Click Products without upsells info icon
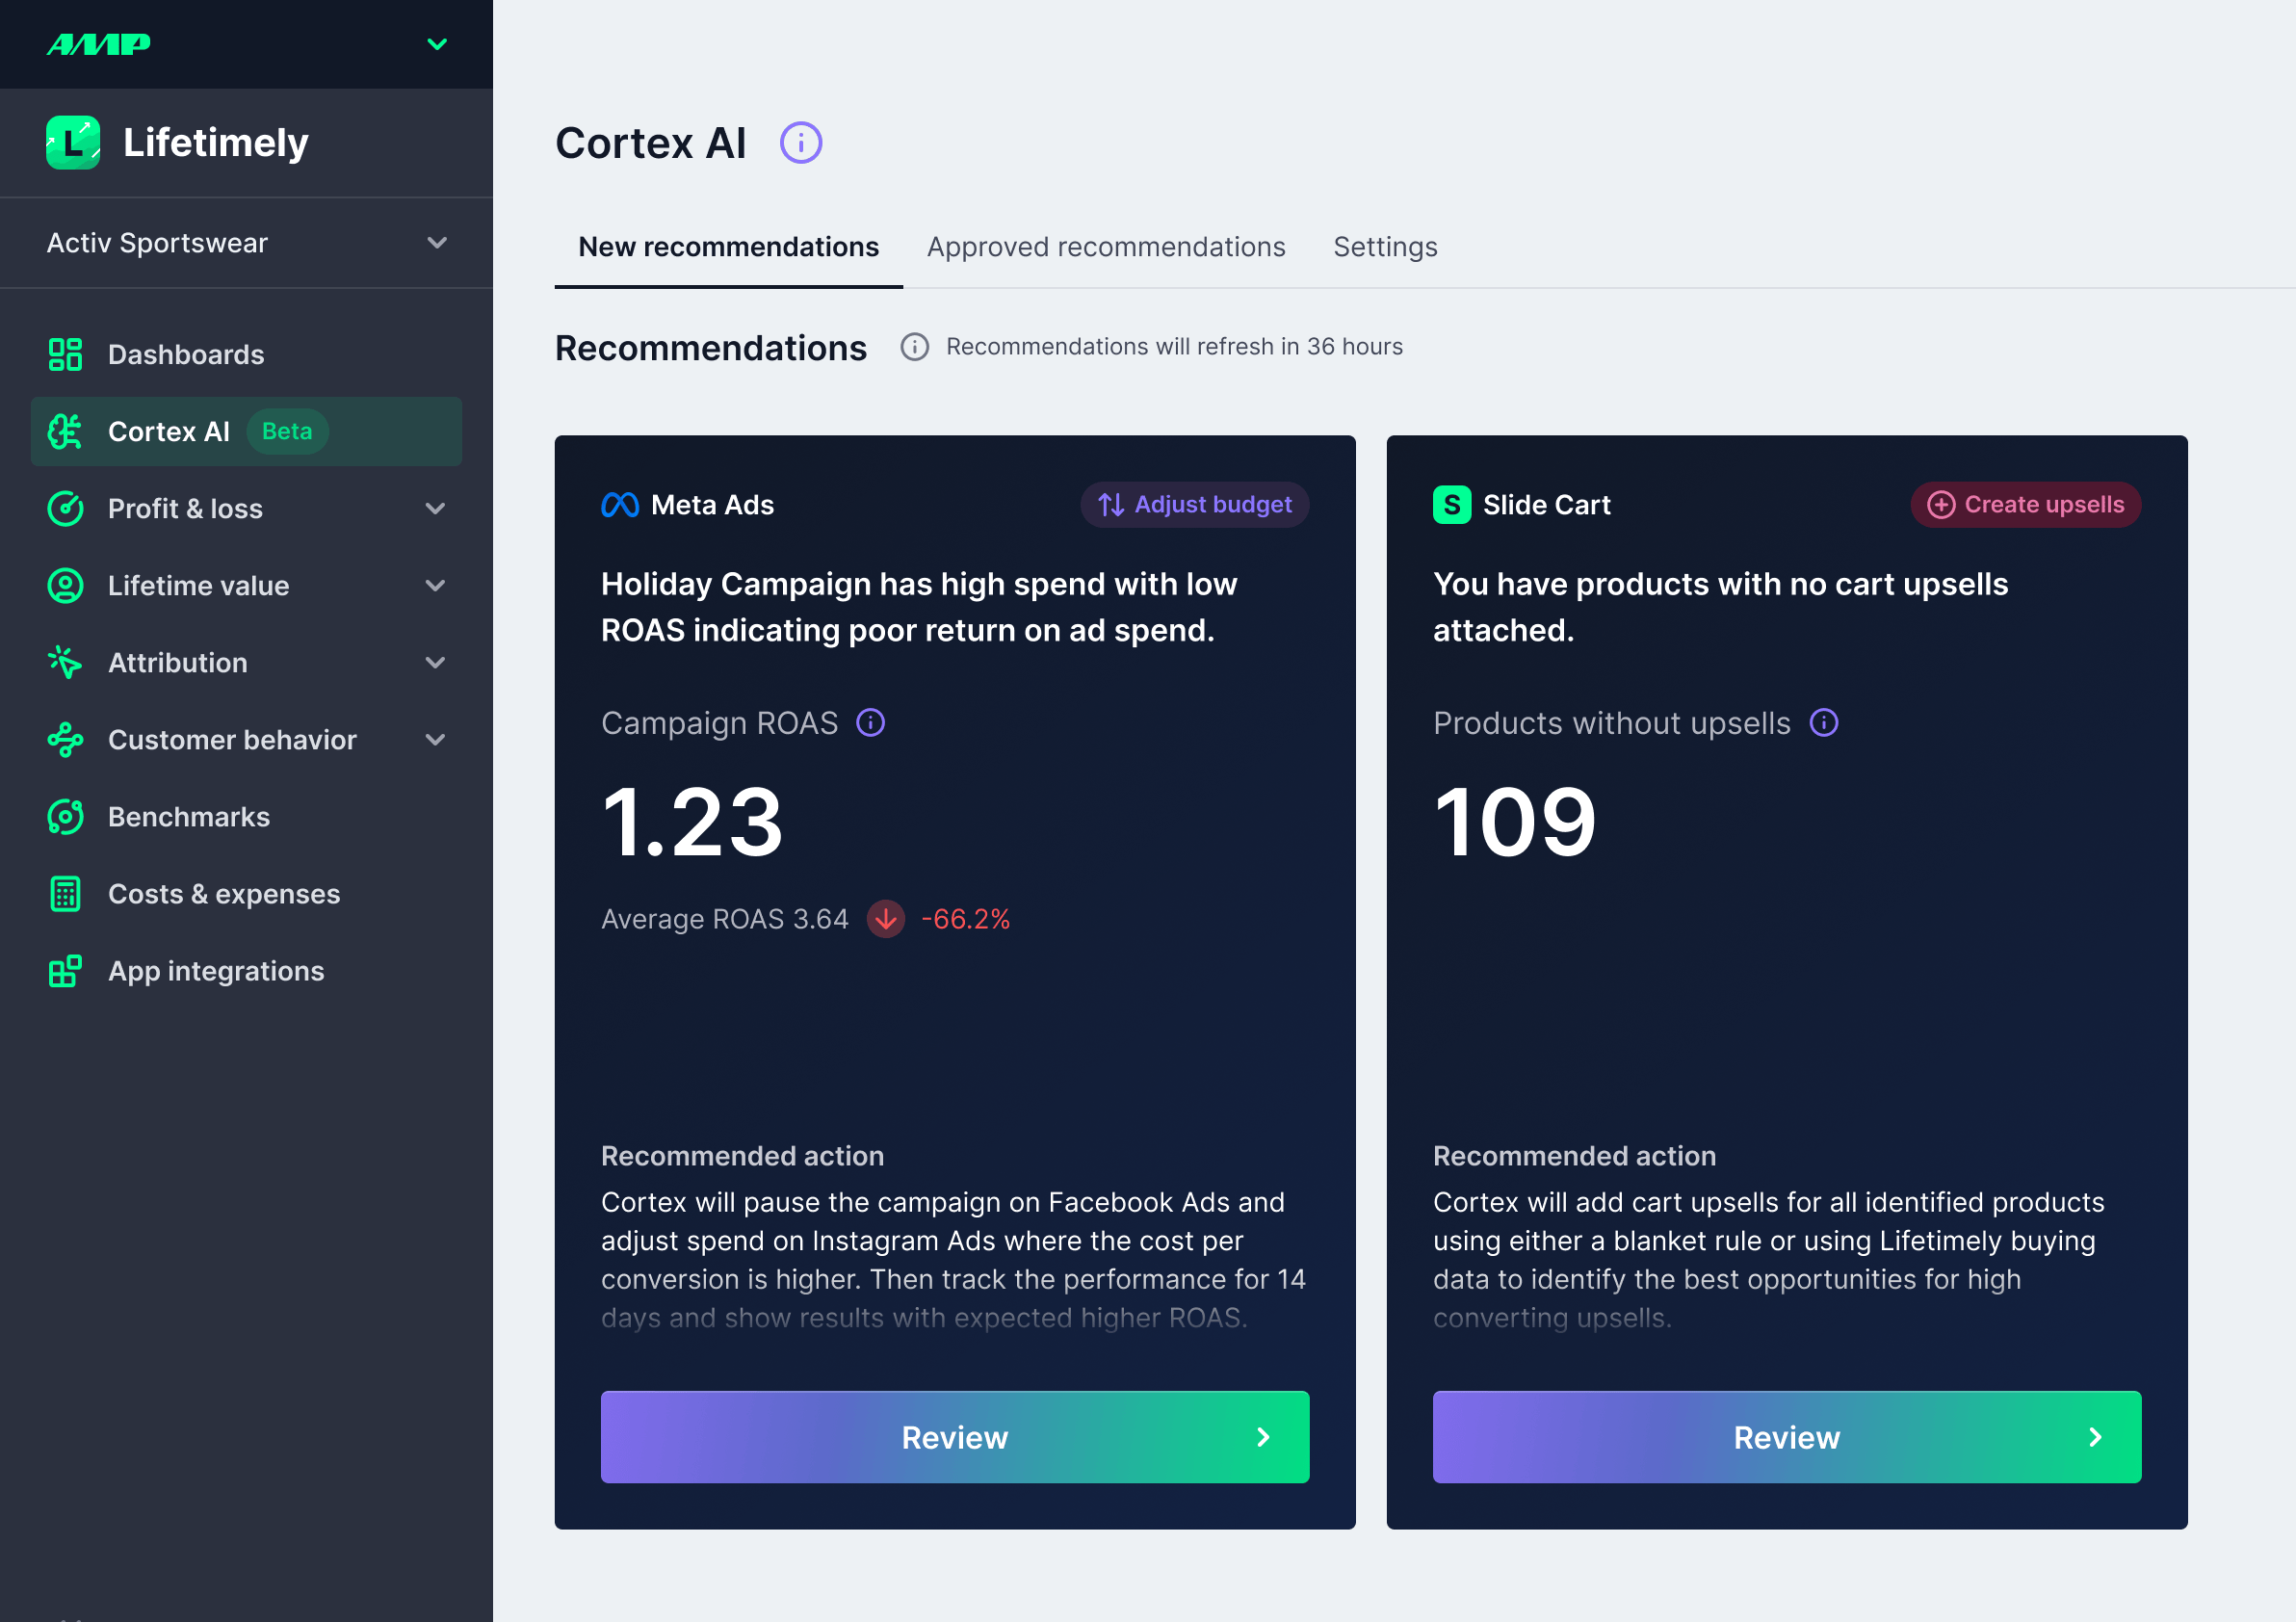Viewport: 2296px width, 1622px height. coord(1823,722)
